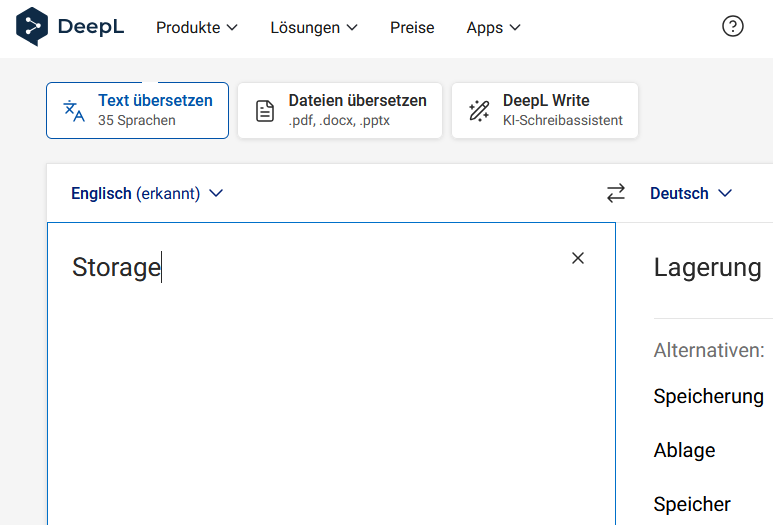Open the Englisch (erkannt) source language selector
The width and height of the screenshot is (773, 525).
point(147,193)
